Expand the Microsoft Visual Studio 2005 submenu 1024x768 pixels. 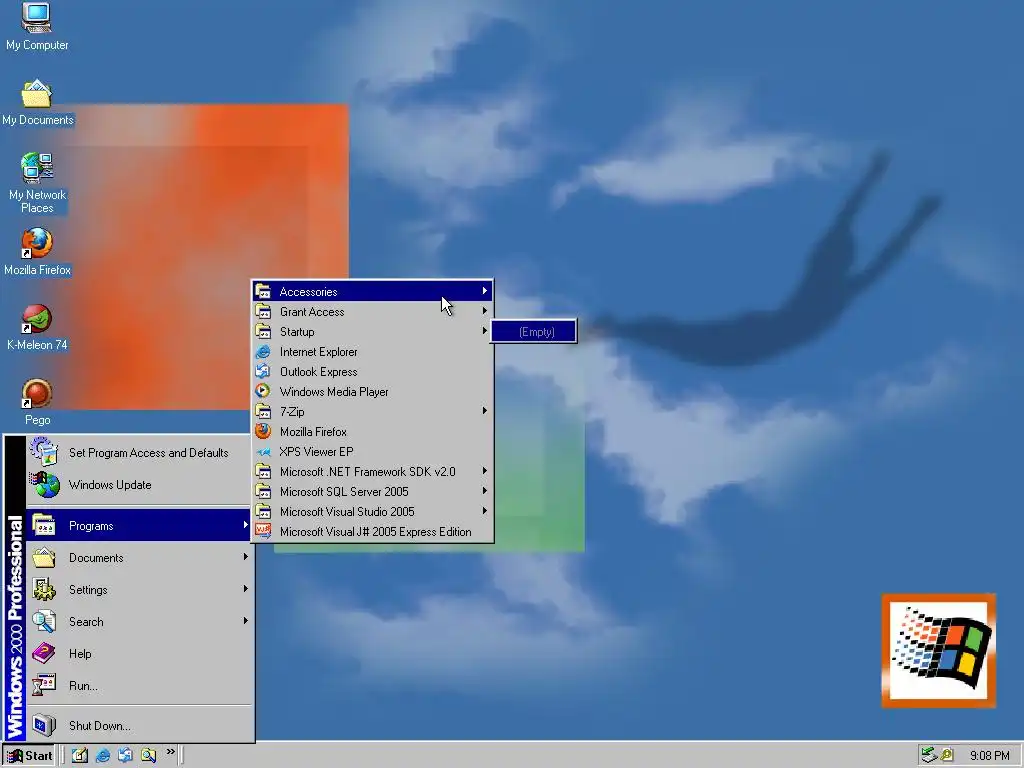point(372,512)
